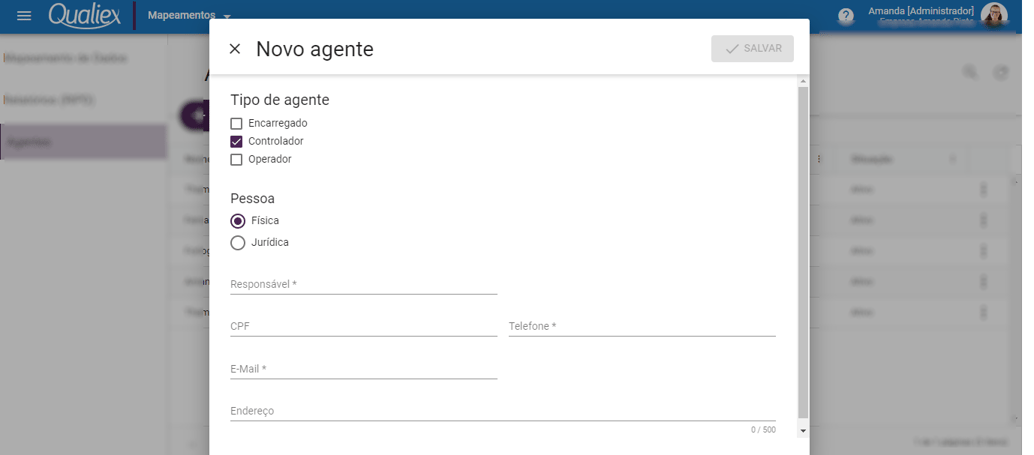Screen dimensions: 1034x455
Task: Open first row's three-dot actions menu
Action: pos(983,190)
